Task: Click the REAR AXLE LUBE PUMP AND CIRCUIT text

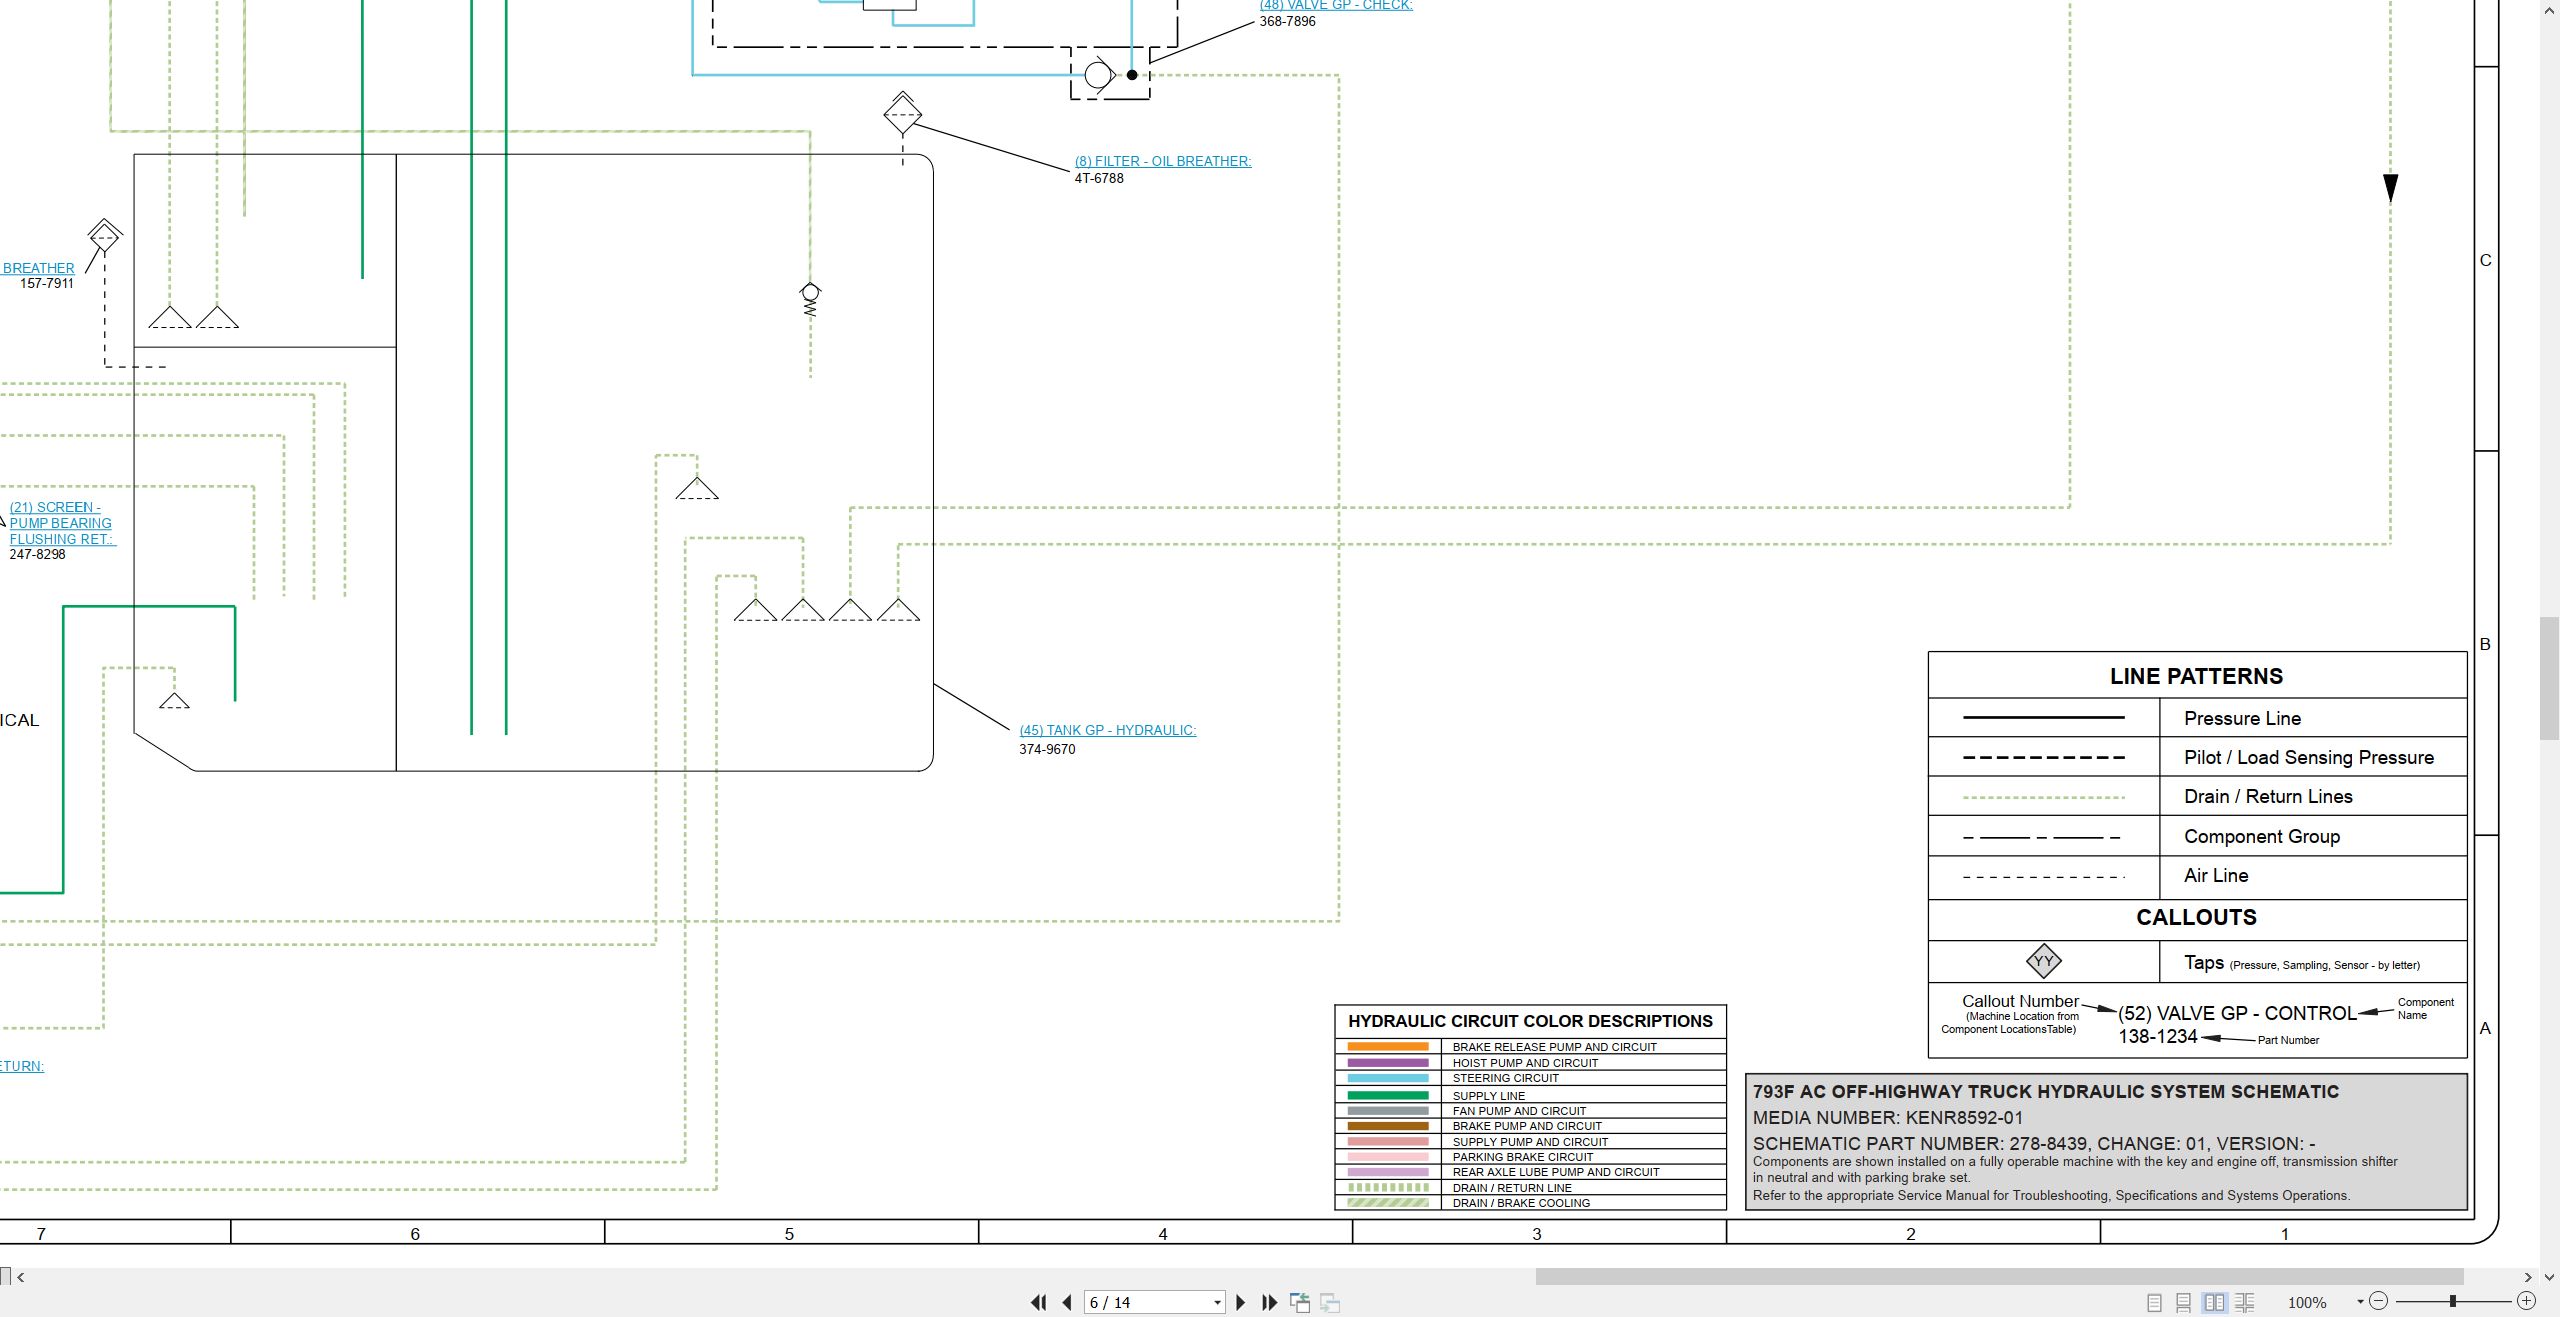Action: [1556, 1172]
